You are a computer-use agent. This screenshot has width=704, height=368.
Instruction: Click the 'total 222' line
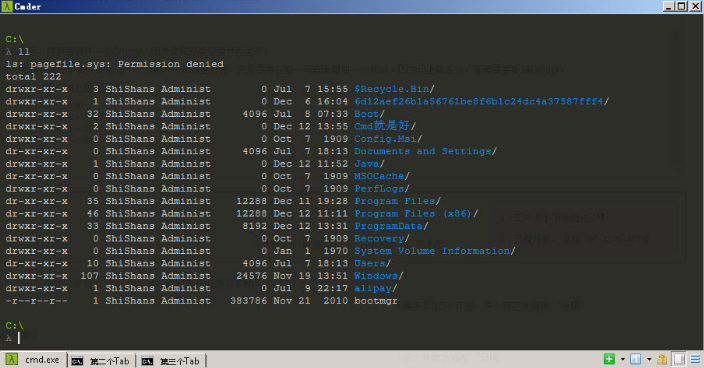[33, 77]
